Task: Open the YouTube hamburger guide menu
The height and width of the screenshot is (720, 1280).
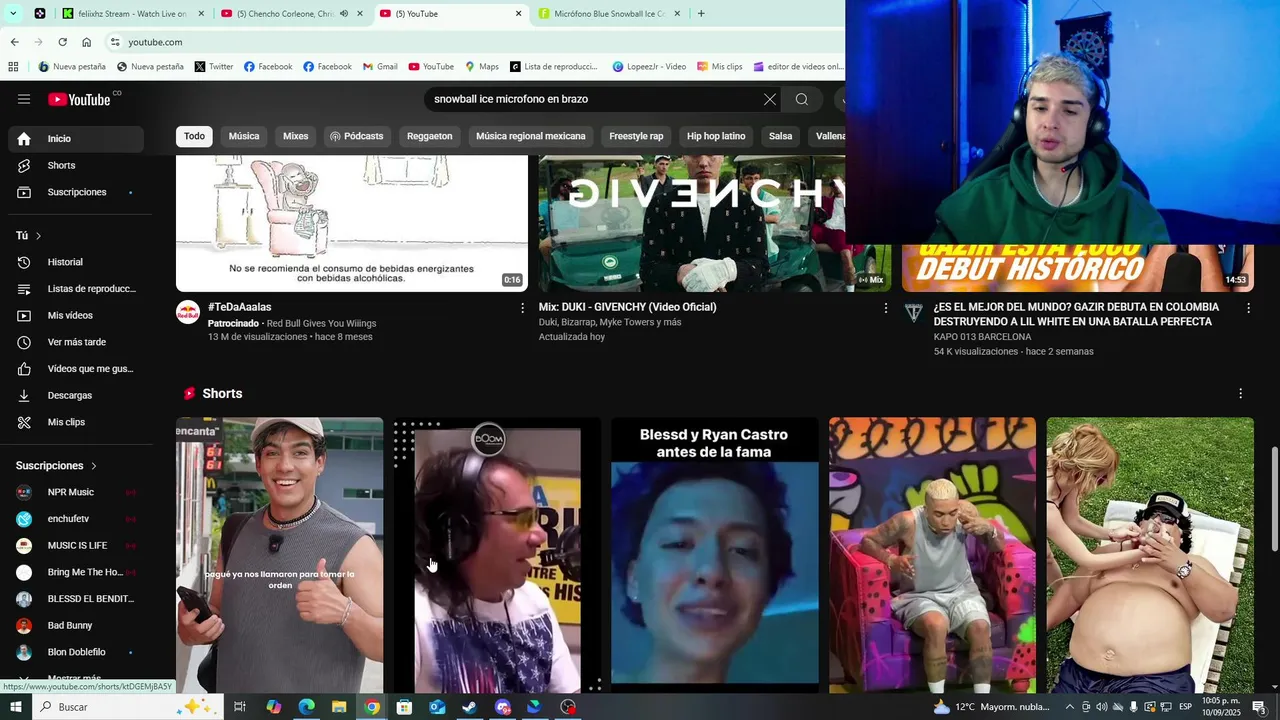Action: (x=24, y=99)
